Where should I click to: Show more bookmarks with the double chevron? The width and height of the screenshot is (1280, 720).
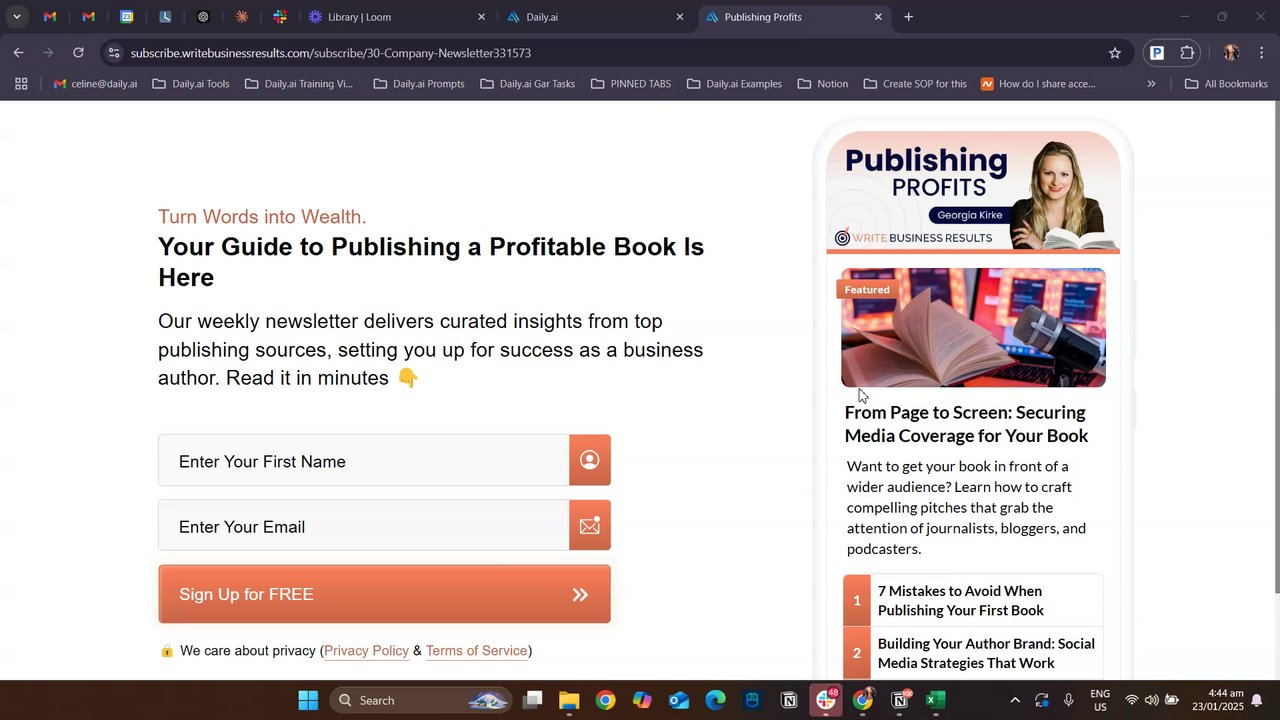(1151, 84)
